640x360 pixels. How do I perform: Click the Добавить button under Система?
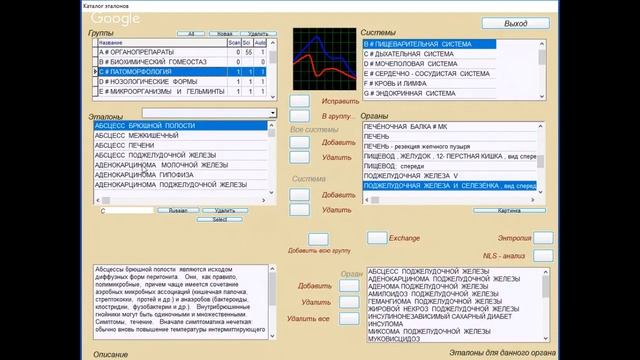[x=300, y=195]
